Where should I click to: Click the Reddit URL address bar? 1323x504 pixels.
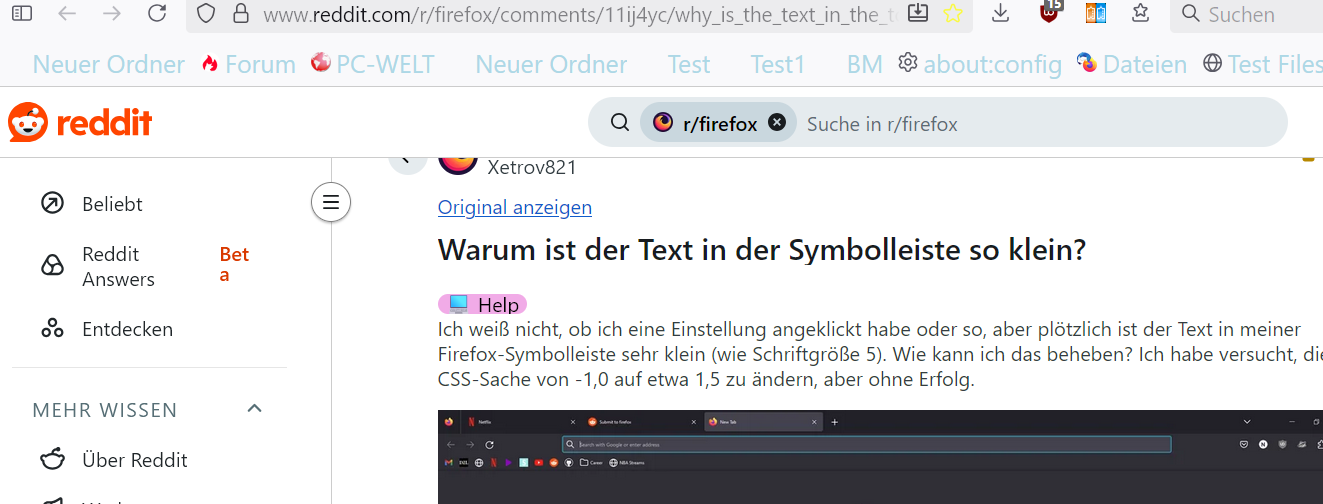tap(580, 14)
